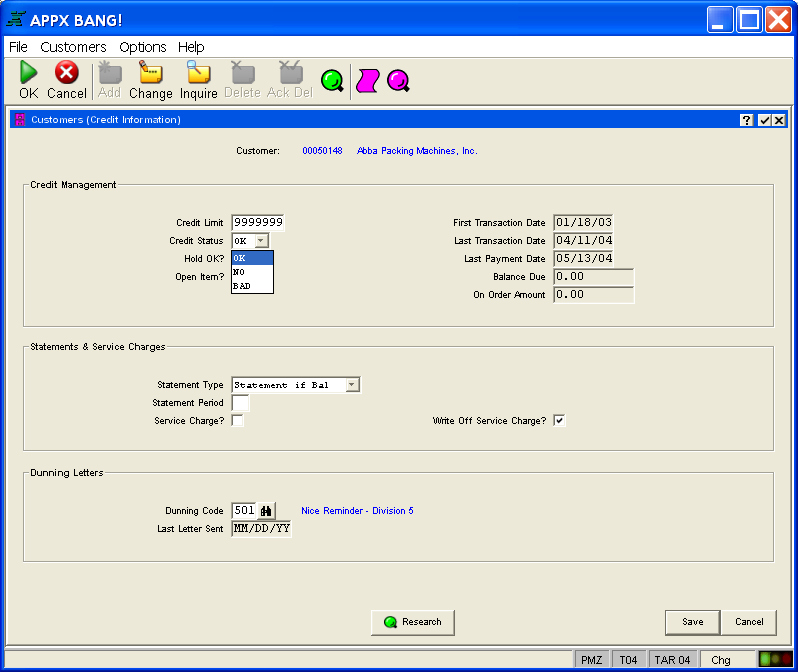This screenshot has height=672, width=798.
Task: Click the magenta scroll toolbar icon
Action: (x=367, y=80)
